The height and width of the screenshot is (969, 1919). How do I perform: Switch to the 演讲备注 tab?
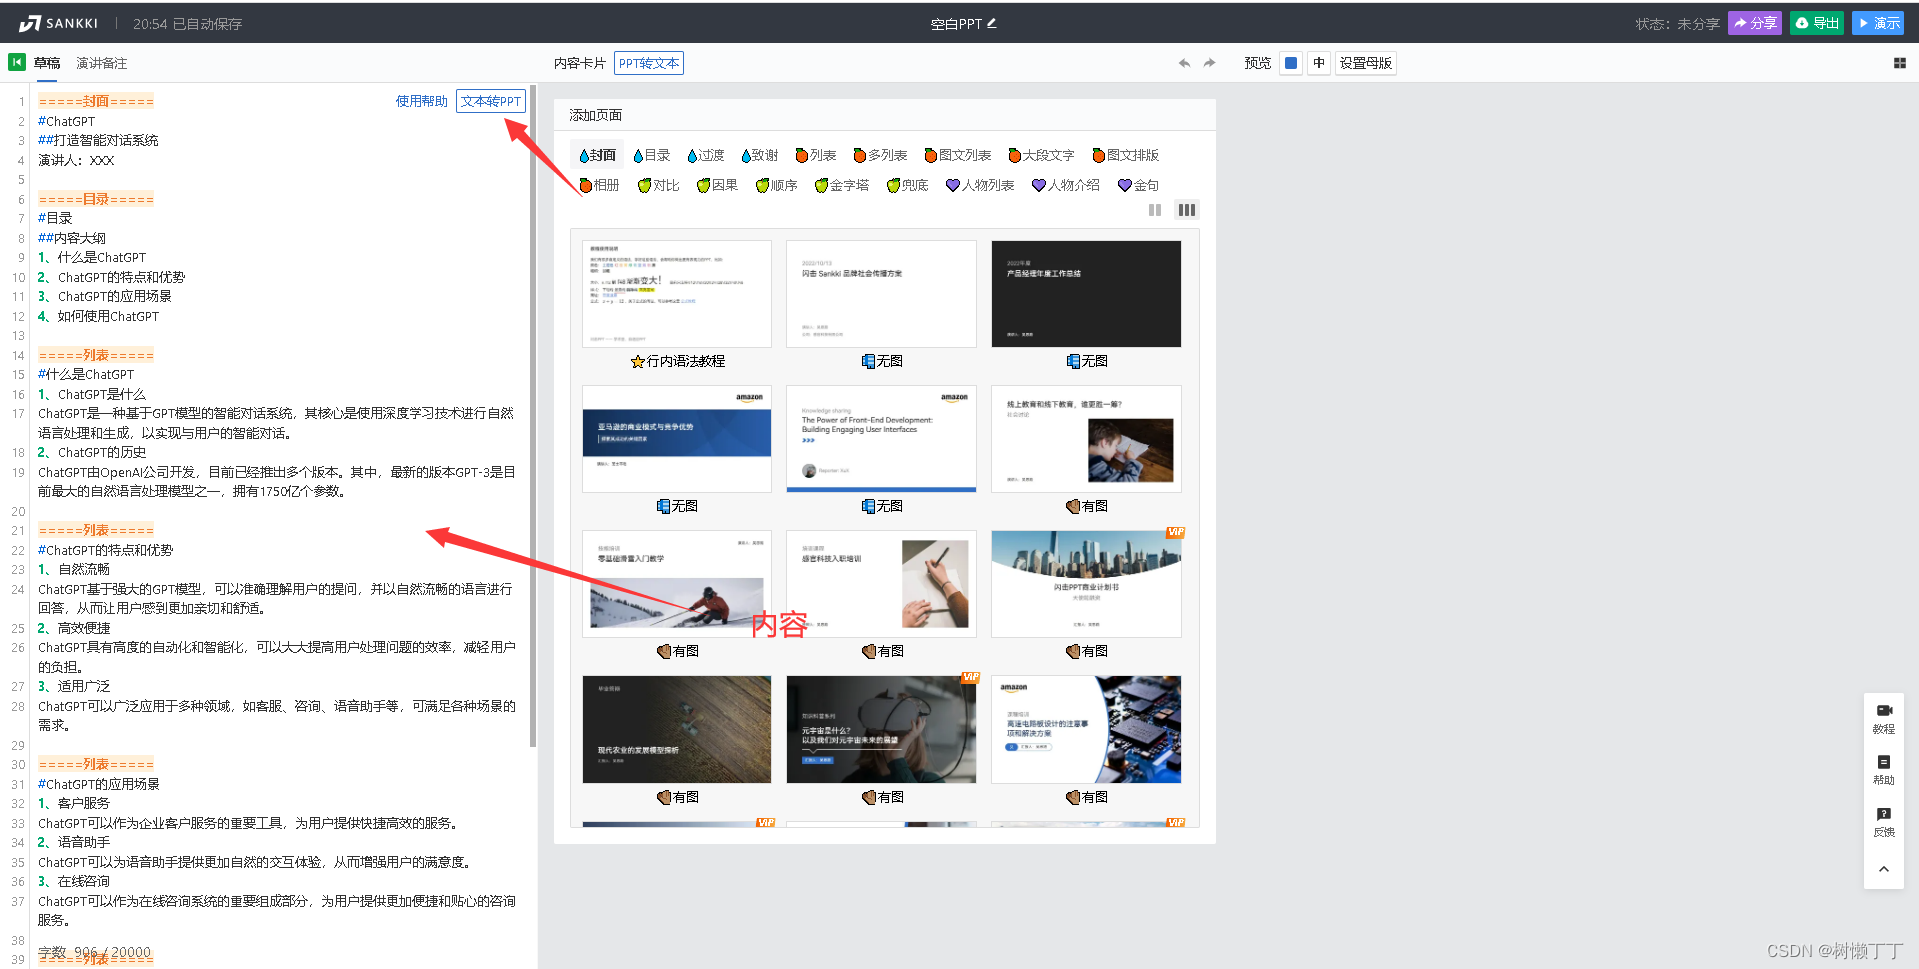(102, 63)
